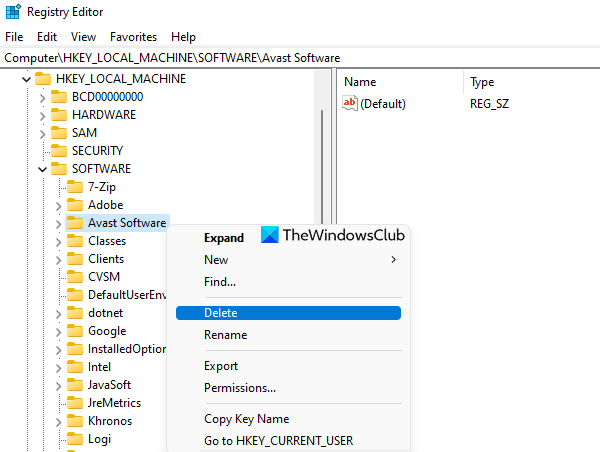This screenshot has width=600, height=452.
Task: Open the View menu
Action: (x=83, y=37)
